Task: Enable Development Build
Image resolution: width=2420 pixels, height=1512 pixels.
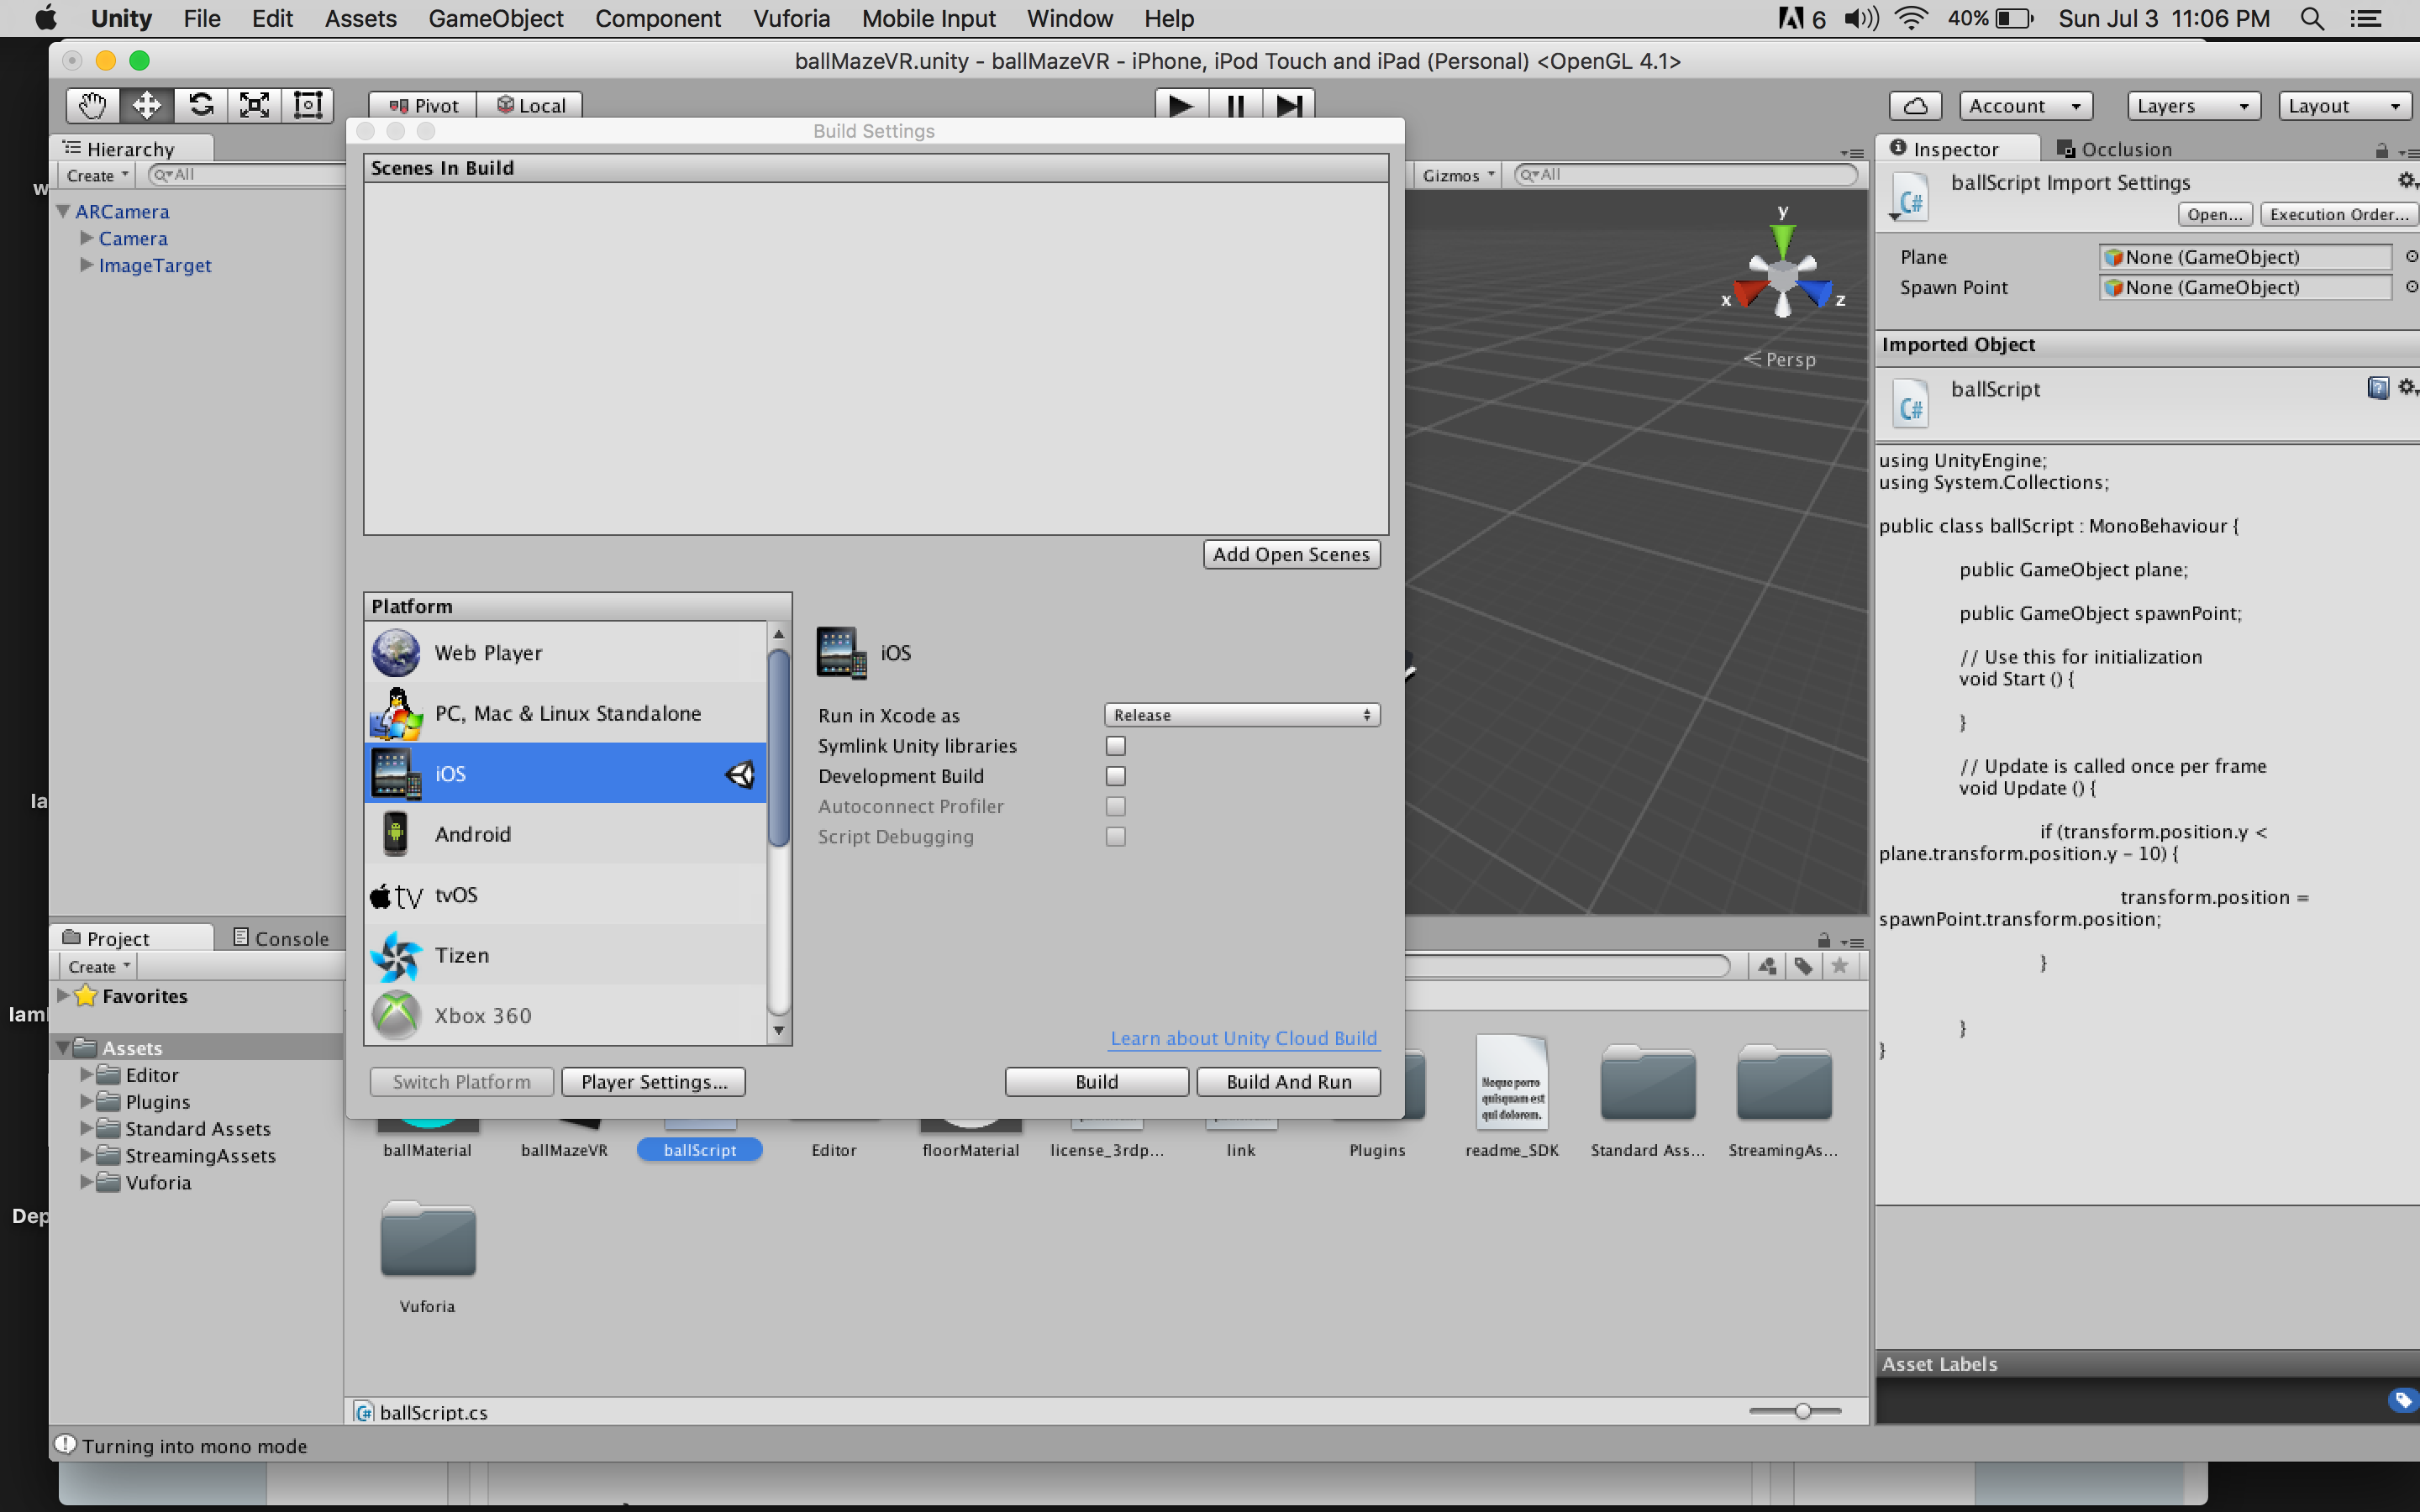Action: pyautogui.click(x=1115, y=775)
